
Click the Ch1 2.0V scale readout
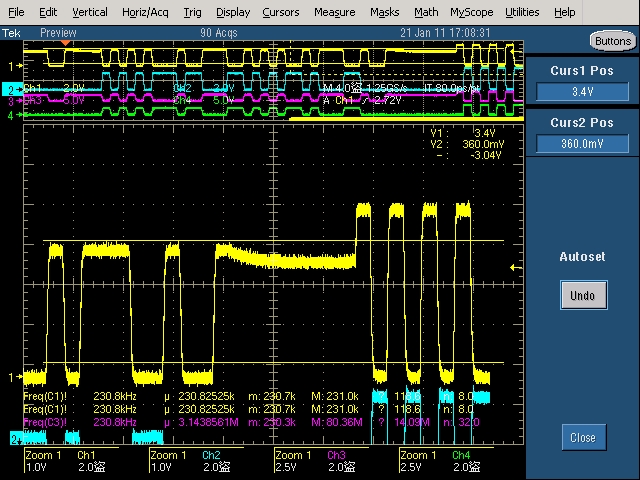coord(54,88)
